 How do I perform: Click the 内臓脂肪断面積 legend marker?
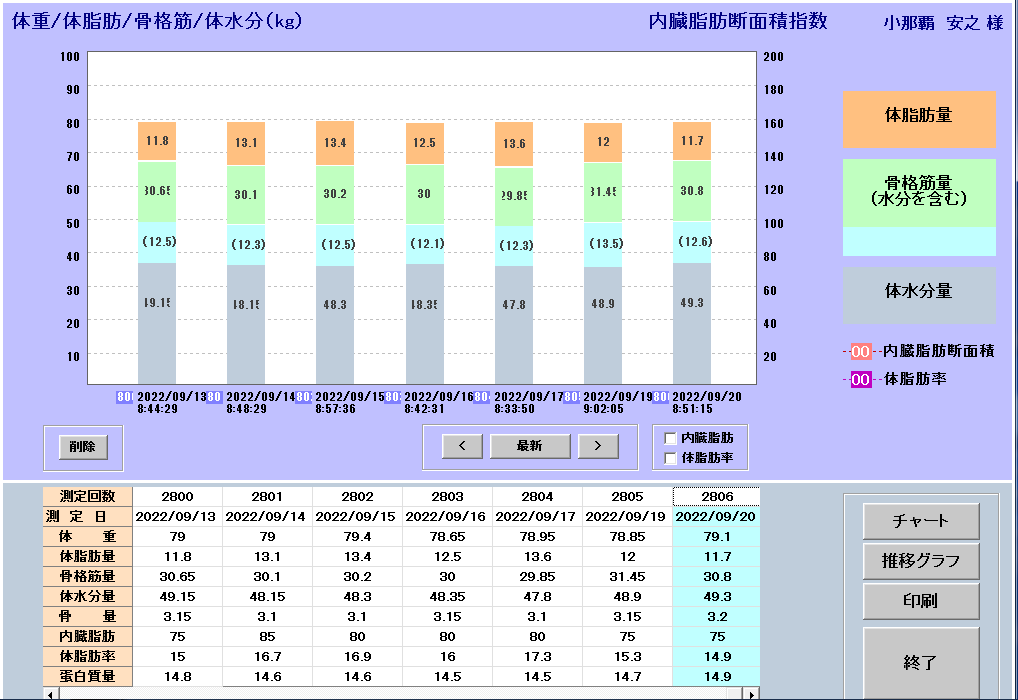coord(860,352)
